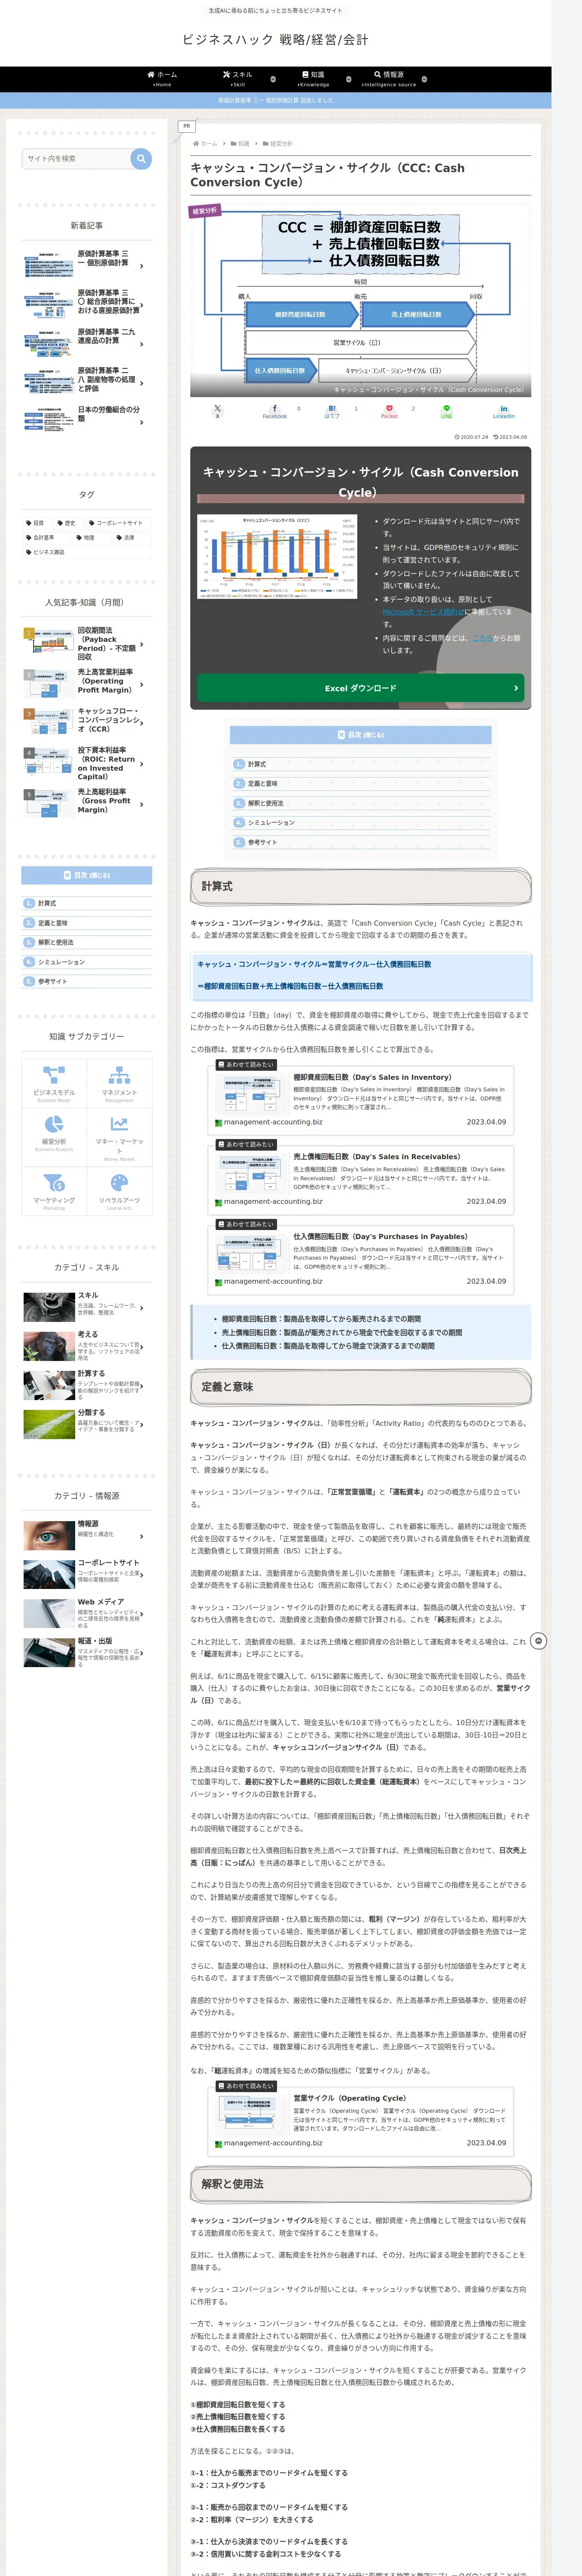Click the CCC formula diagram image

360,300
